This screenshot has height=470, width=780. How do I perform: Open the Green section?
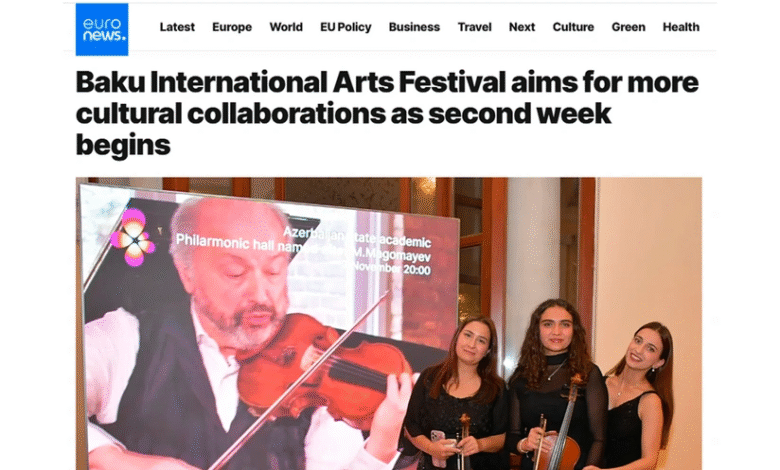click(x=628, y=27)
